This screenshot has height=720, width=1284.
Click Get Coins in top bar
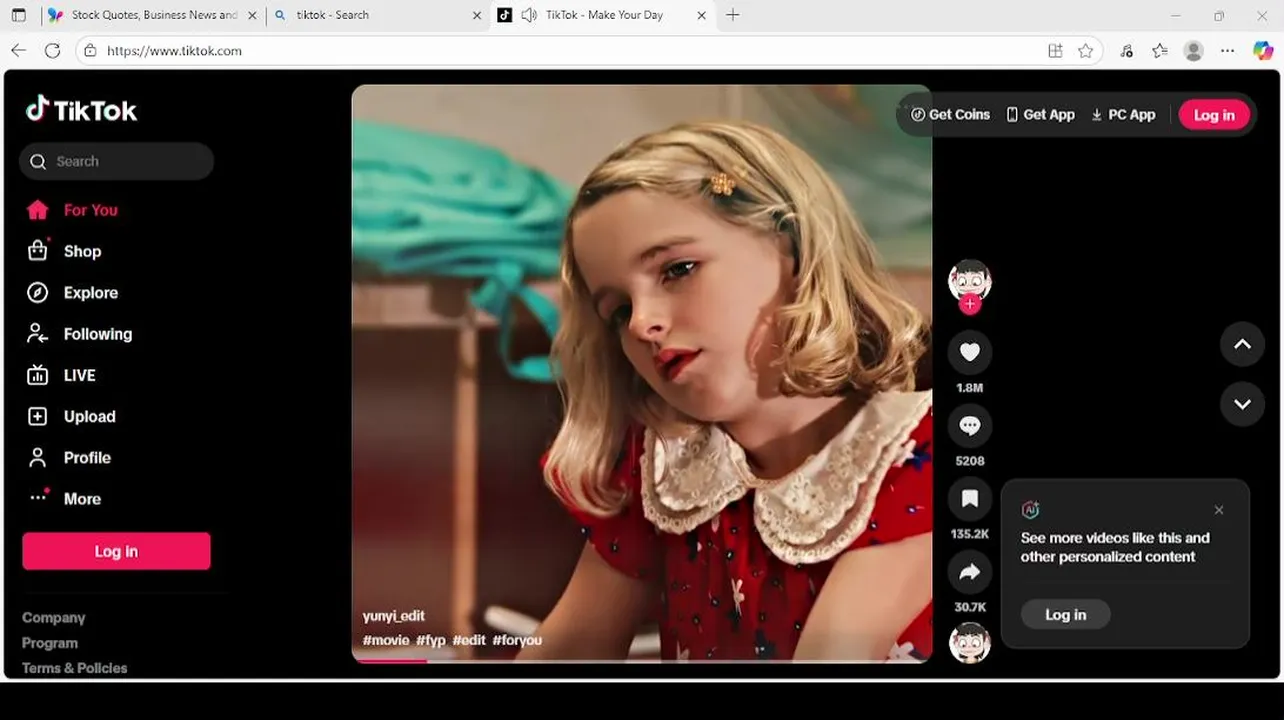pos(950,115)
